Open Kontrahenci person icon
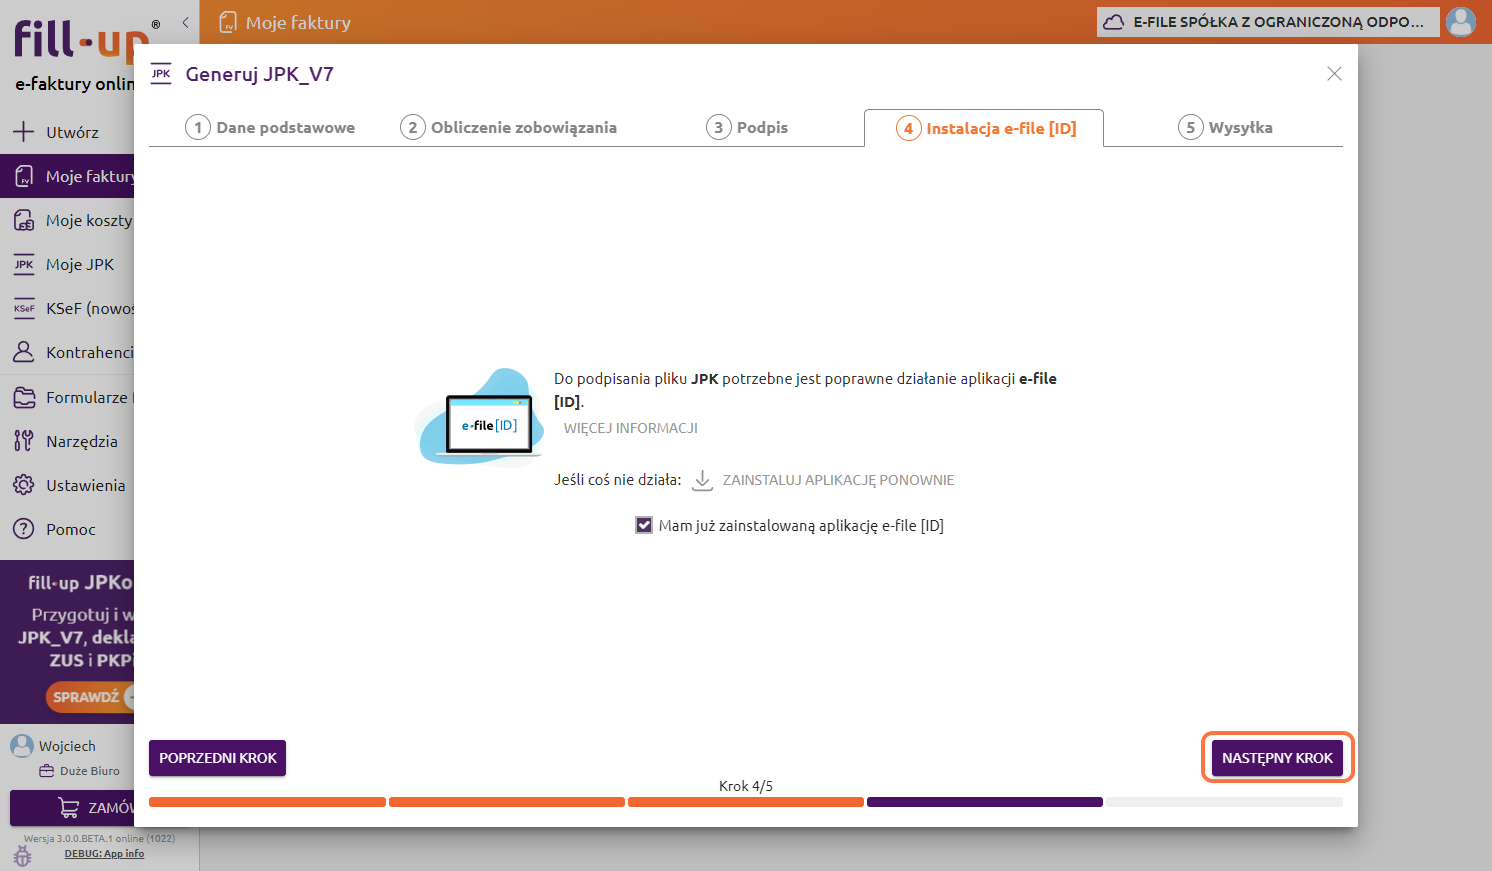This screenshot has width=1492, height=871. click(x=24, y=352)
